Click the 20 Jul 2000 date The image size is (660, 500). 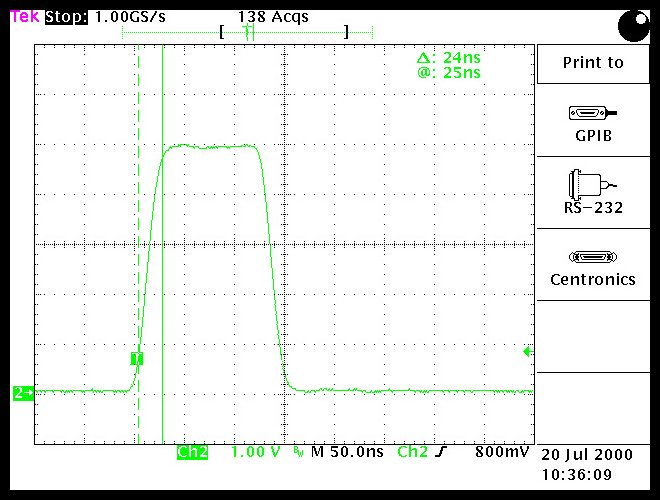tap(587, 455)
